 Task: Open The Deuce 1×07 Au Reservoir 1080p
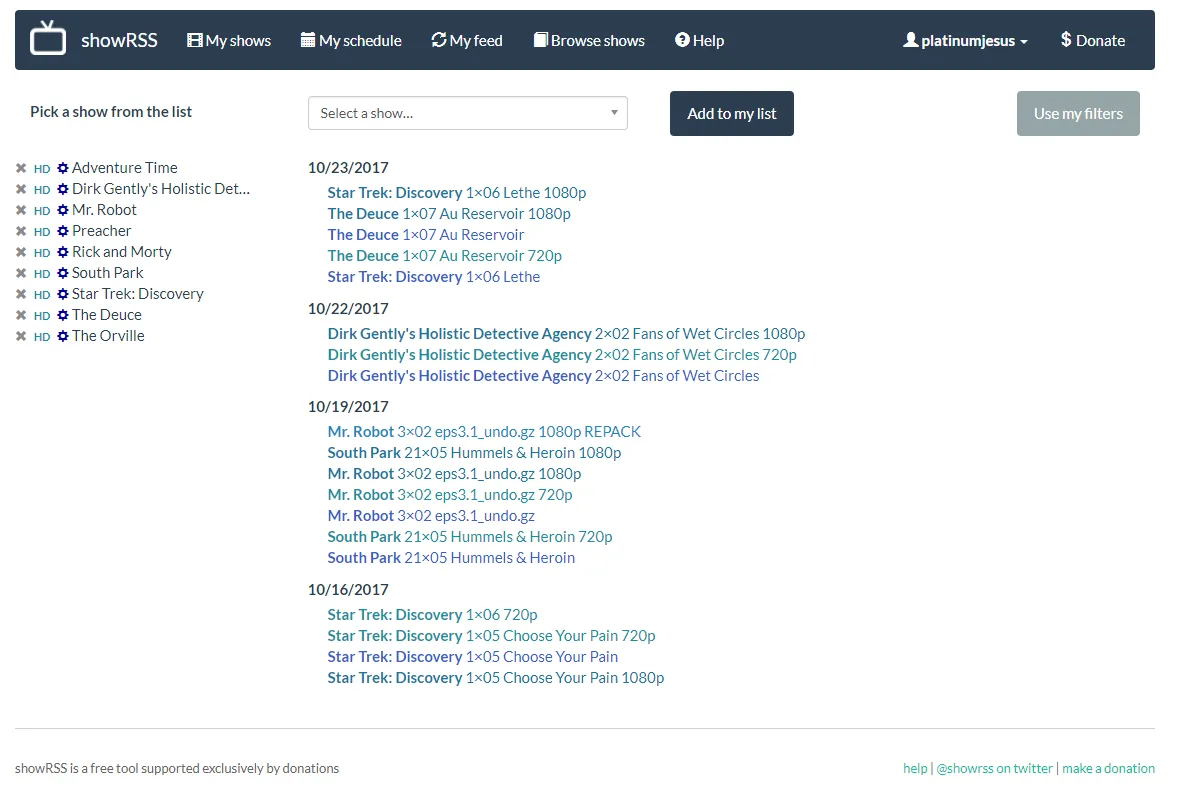tap(449, 214)
